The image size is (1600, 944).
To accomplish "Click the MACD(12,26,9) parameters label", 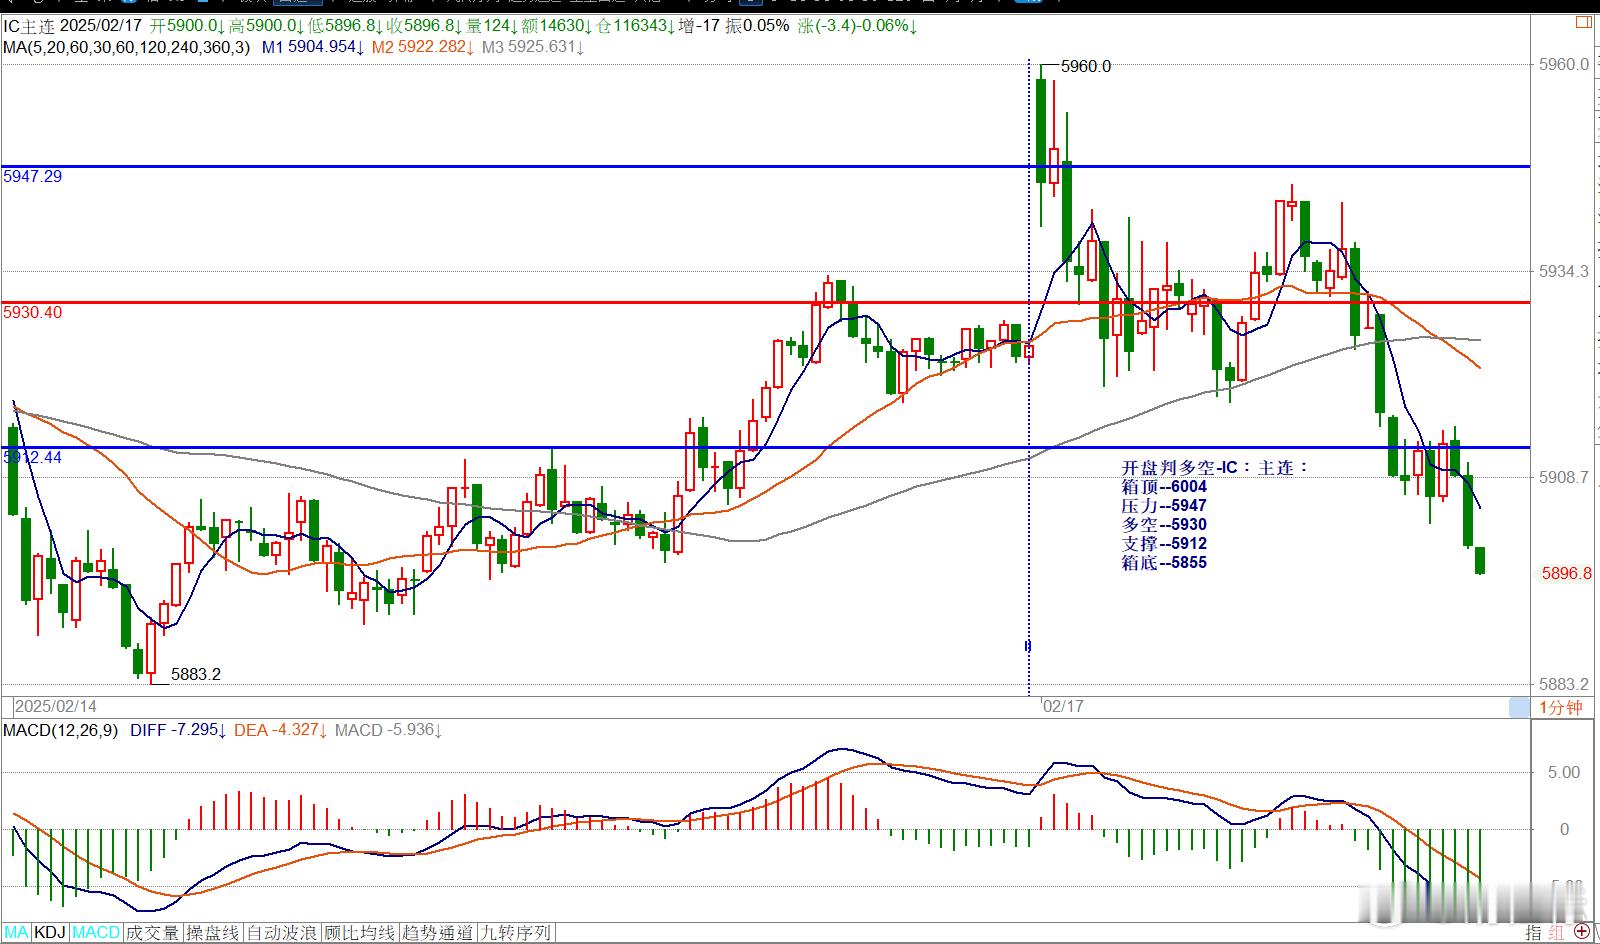I will [62, 730].
